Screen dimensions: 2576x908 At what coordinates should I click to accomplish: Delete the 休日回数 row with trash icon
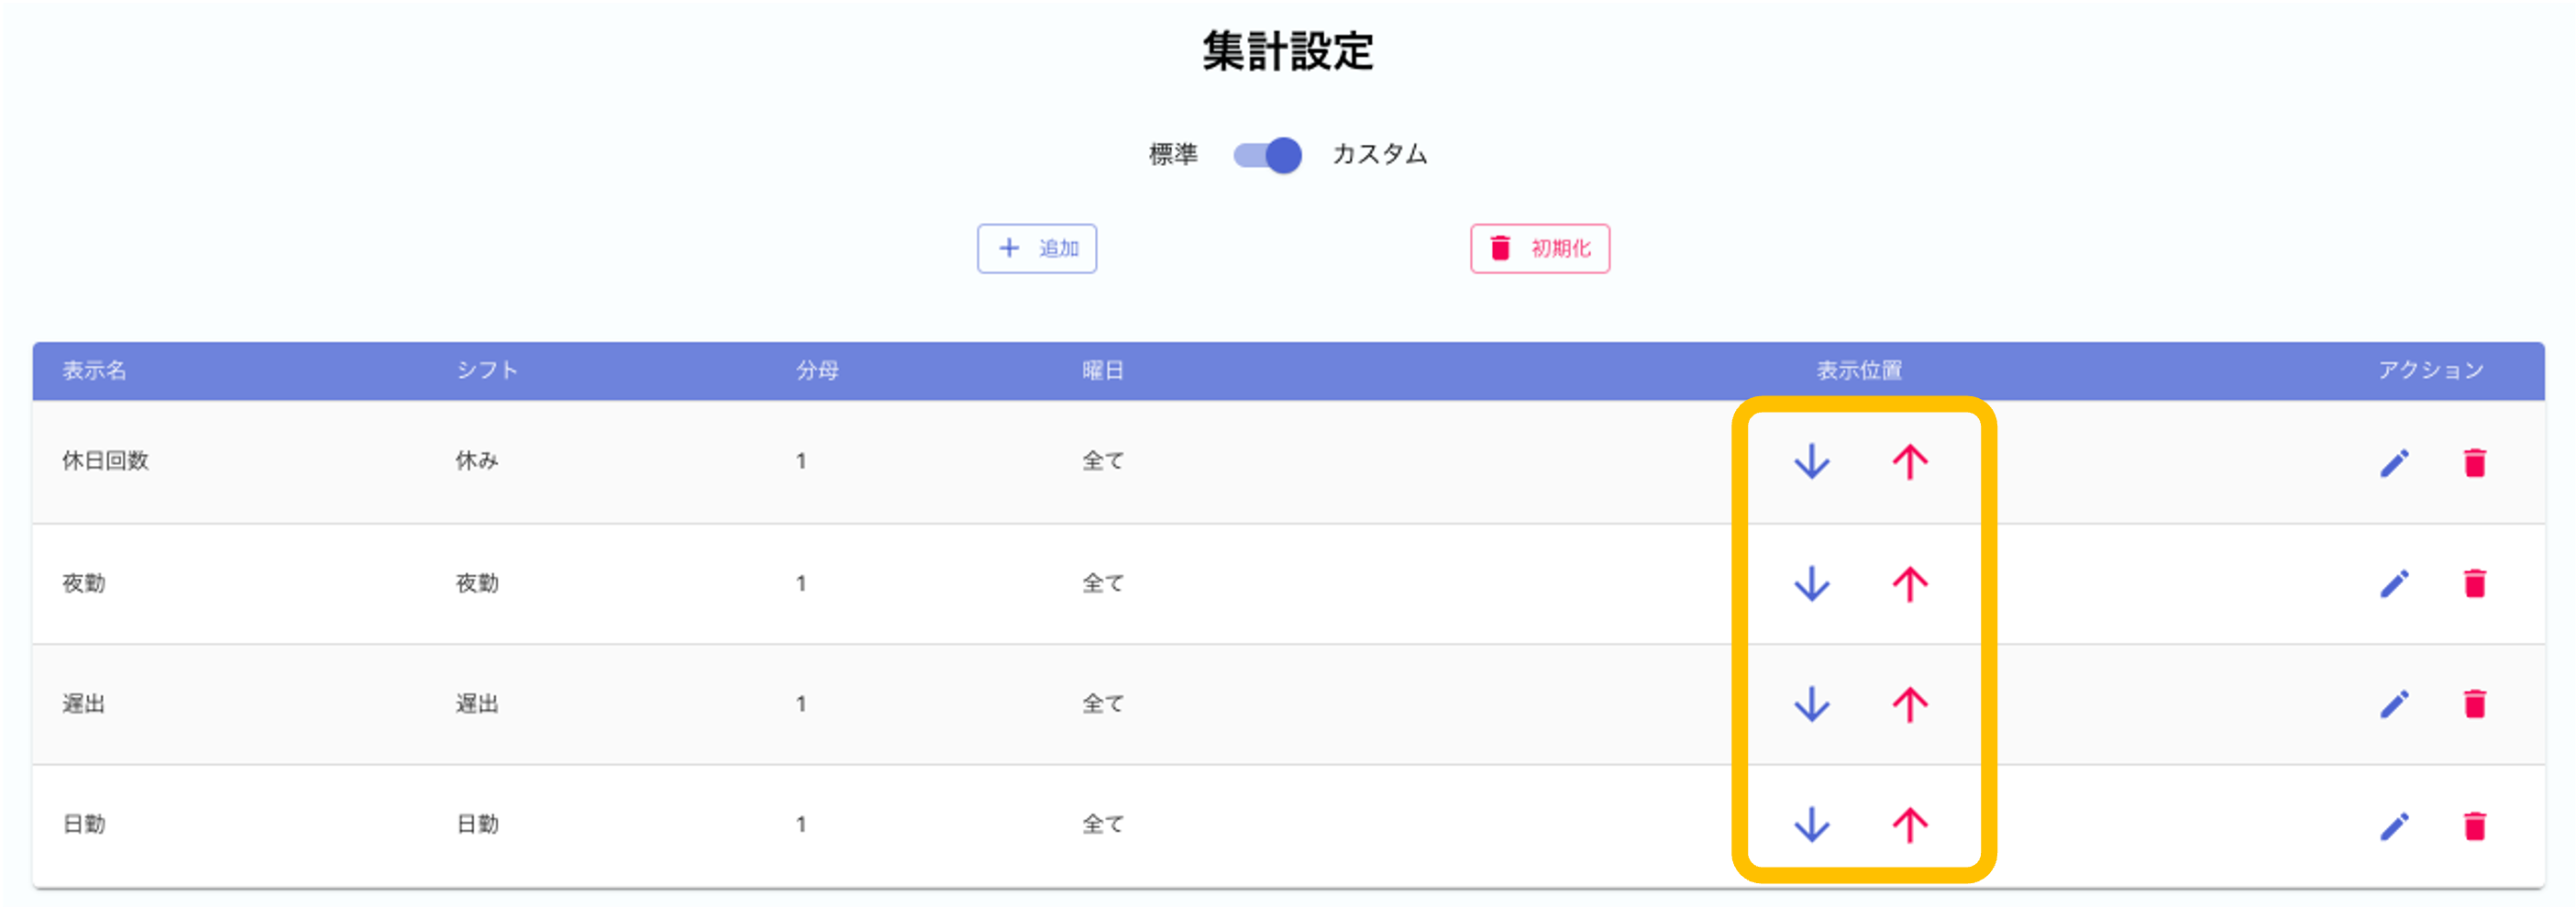2474,463
